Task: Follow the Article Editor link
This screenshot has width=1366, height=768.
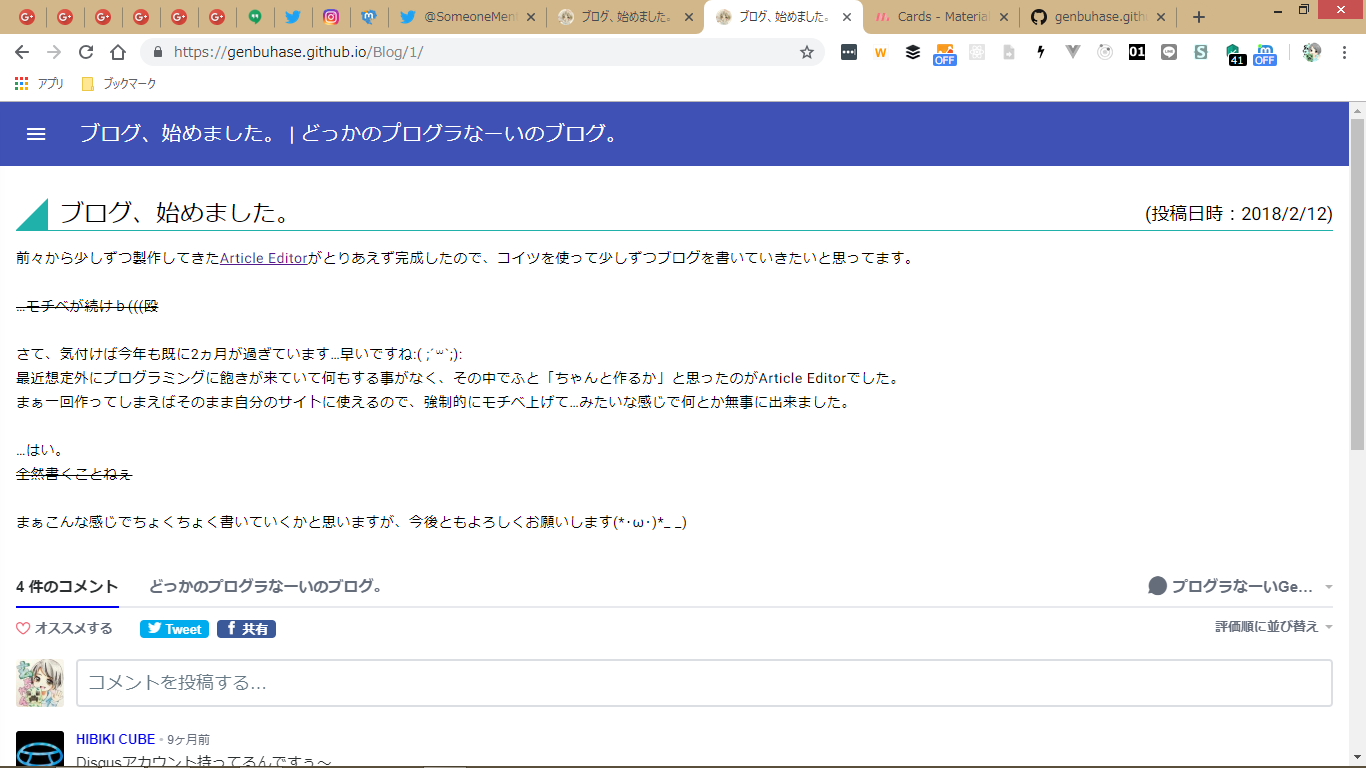Action: 264,258
